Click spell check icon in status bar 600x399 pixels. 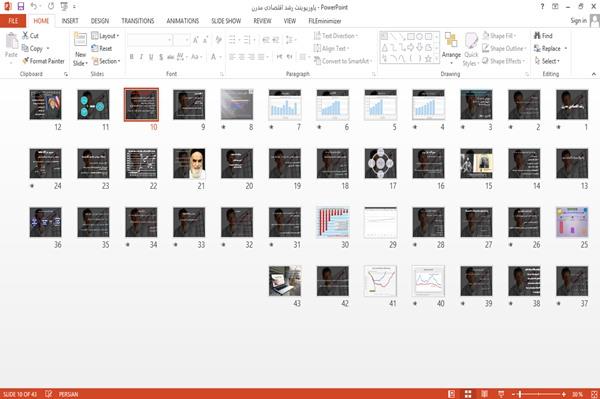(x=49, y=394)
